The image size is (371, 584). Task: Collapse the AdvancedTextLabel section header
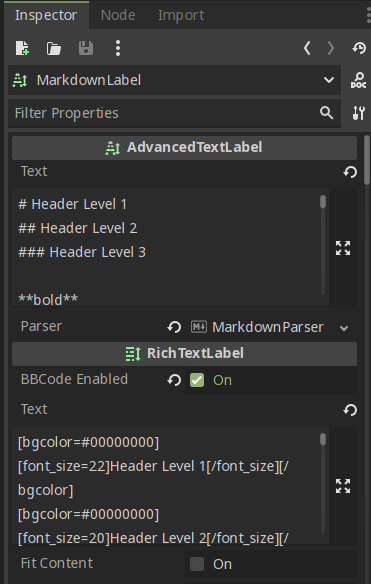[x=184, y=147]
